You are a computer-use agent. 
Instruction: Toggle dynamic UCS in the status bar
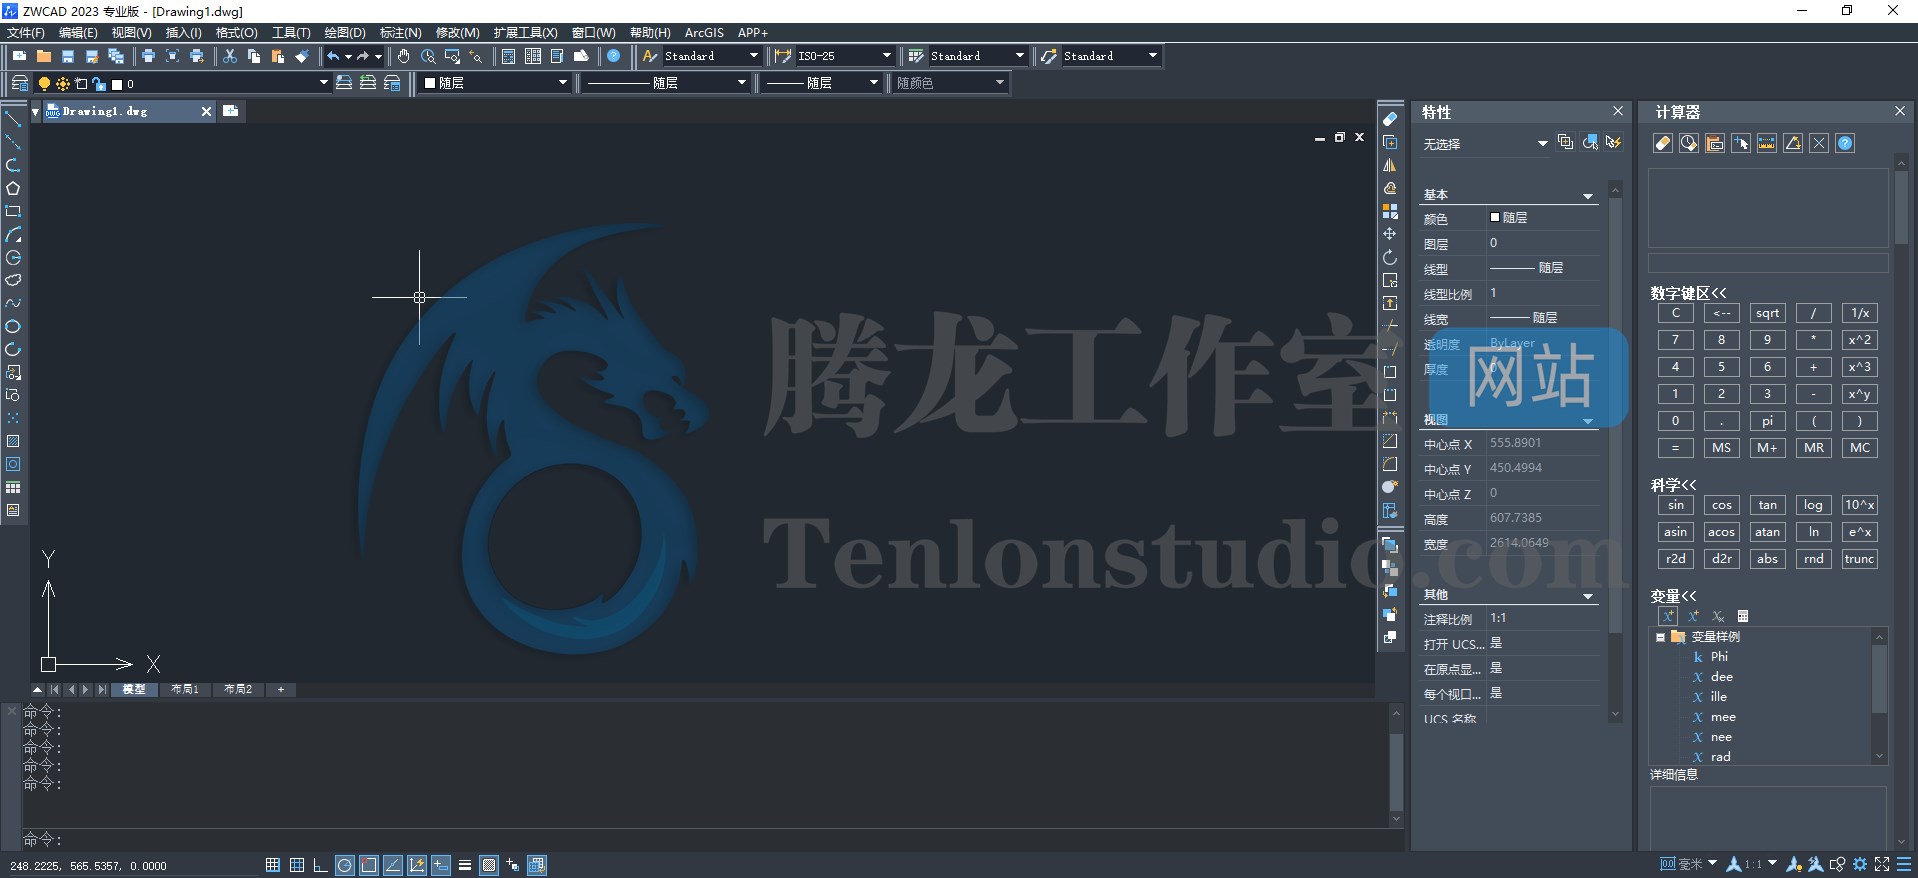(417, 865)
